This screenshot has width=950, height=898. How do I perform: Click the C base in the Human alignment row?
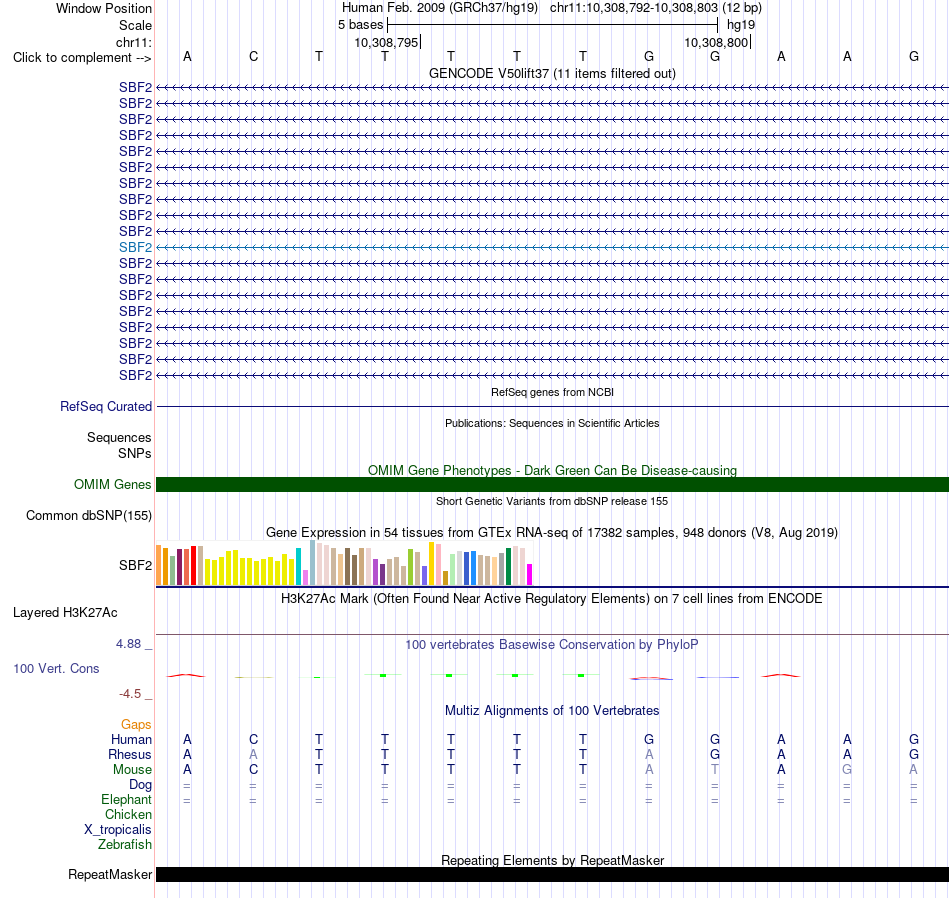pyautogui.click(x=253, y=739)
